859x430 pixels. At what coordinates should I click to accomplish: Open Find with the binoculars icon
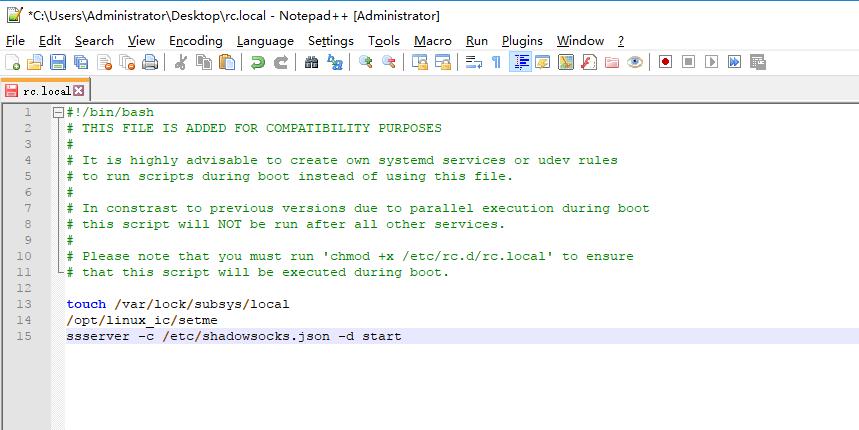click(312, 63)
